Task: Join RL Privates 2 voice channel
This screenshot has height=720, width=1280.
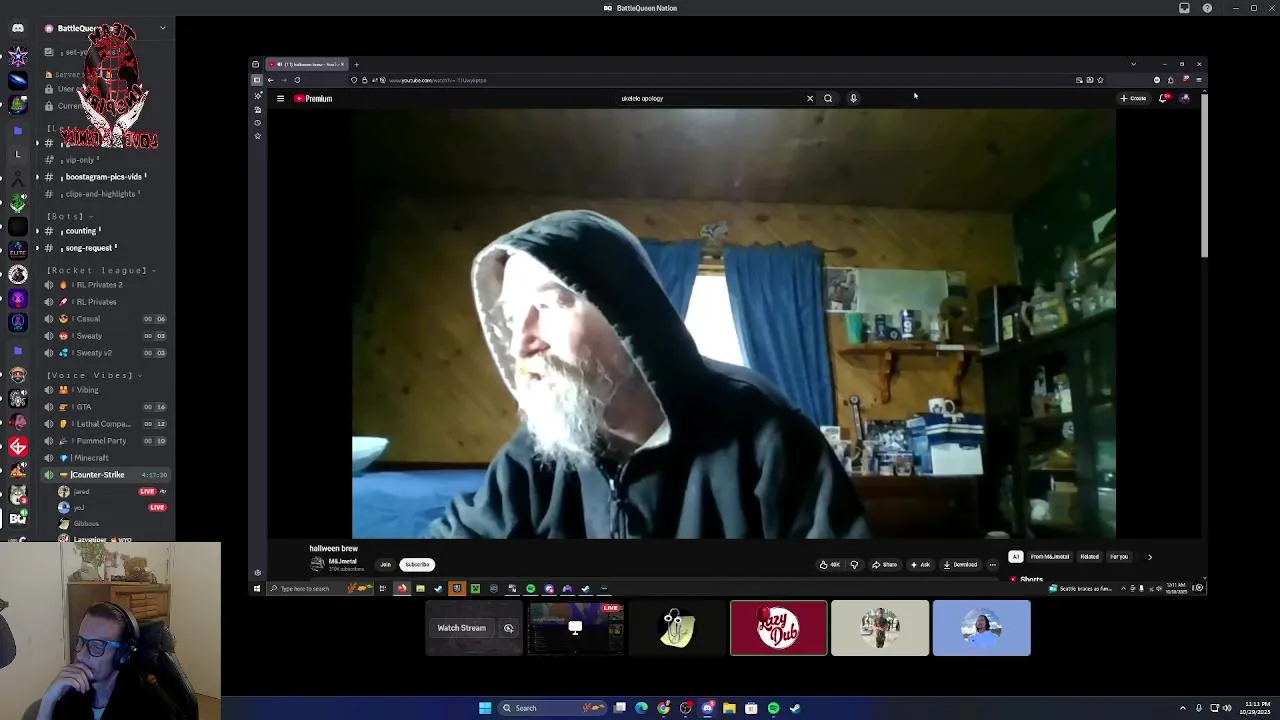Action: [x=99, y=285]
